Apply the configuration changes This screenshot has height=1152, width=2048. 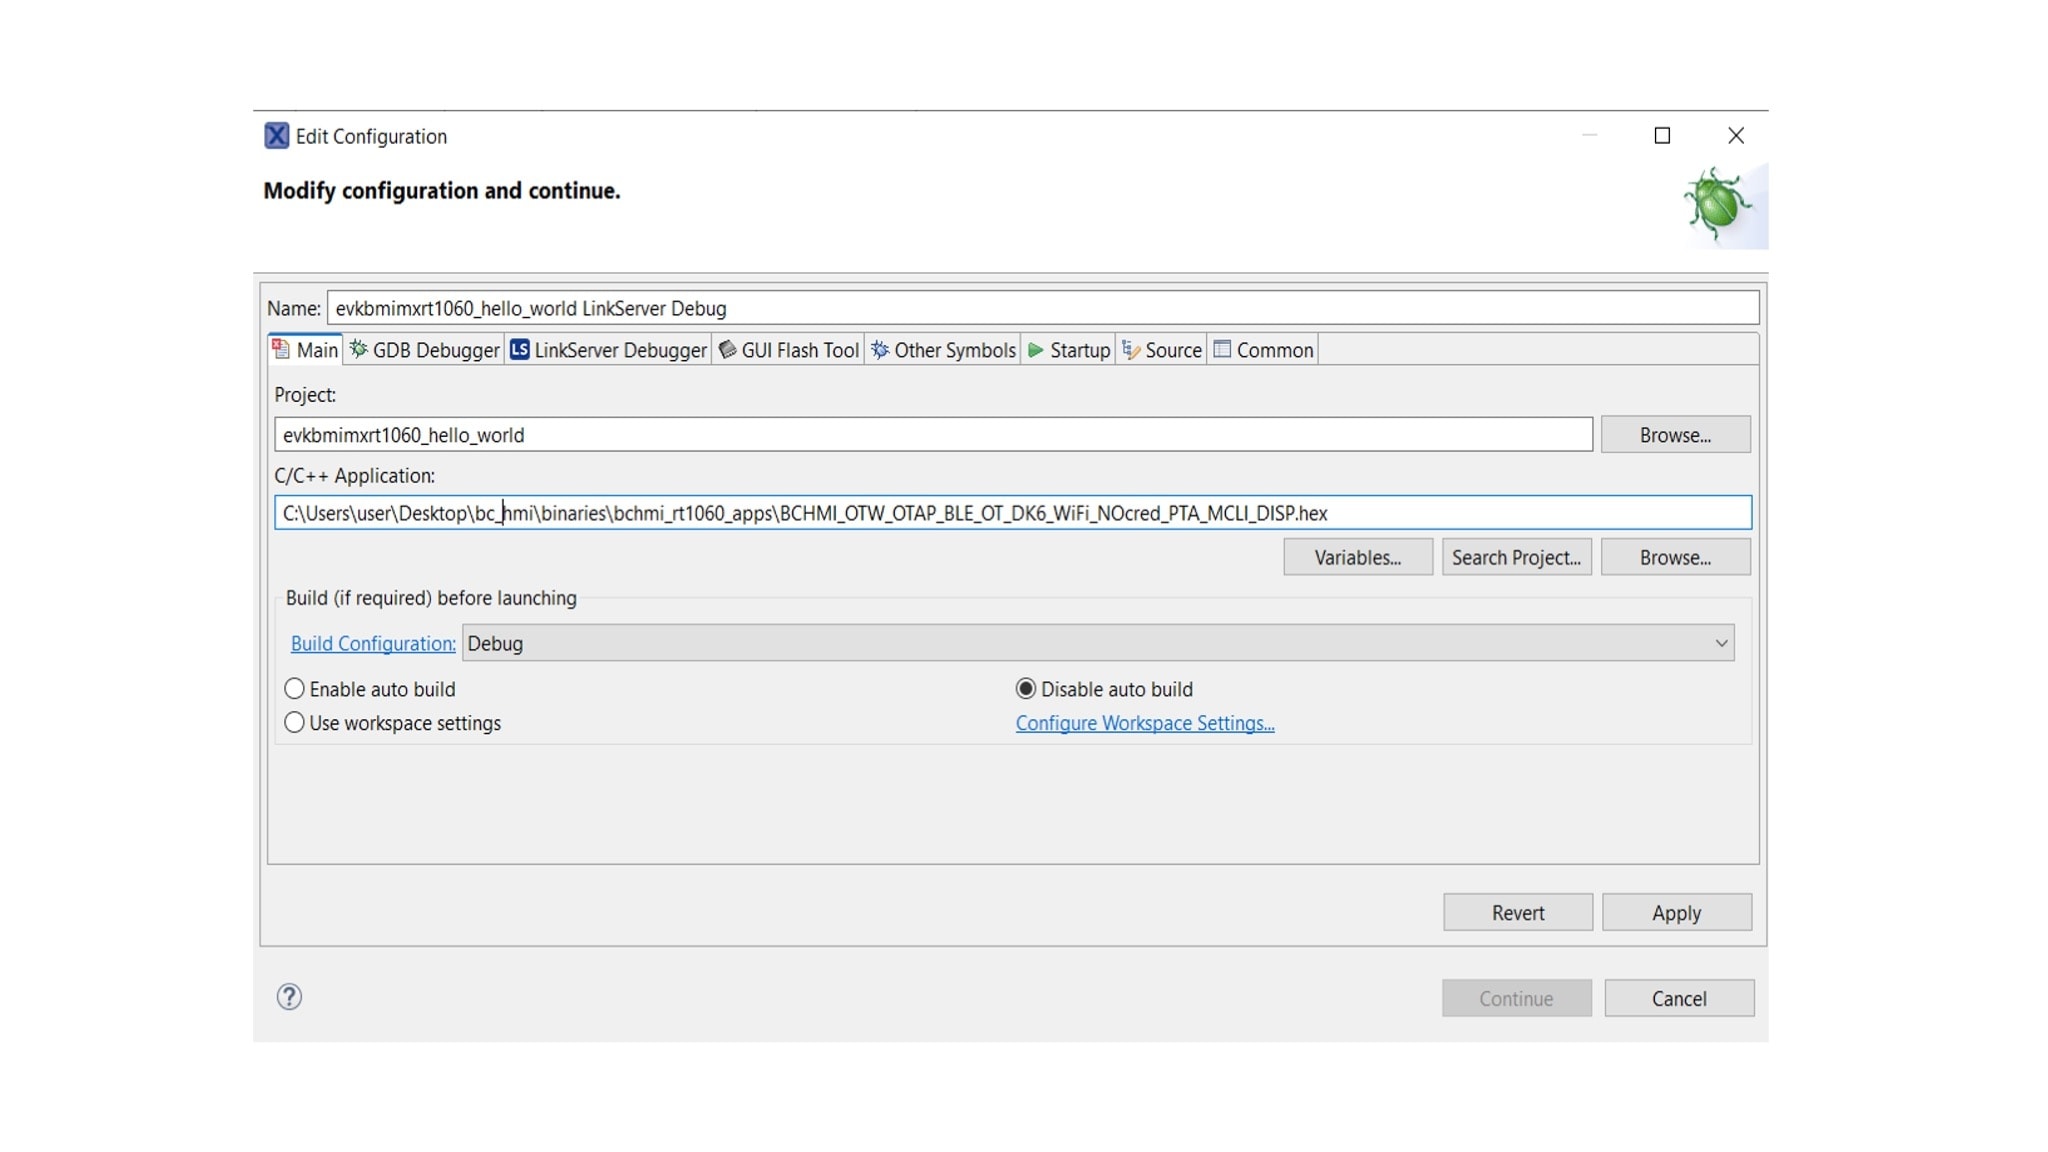pyautogui.click(x=1676, y=912)
